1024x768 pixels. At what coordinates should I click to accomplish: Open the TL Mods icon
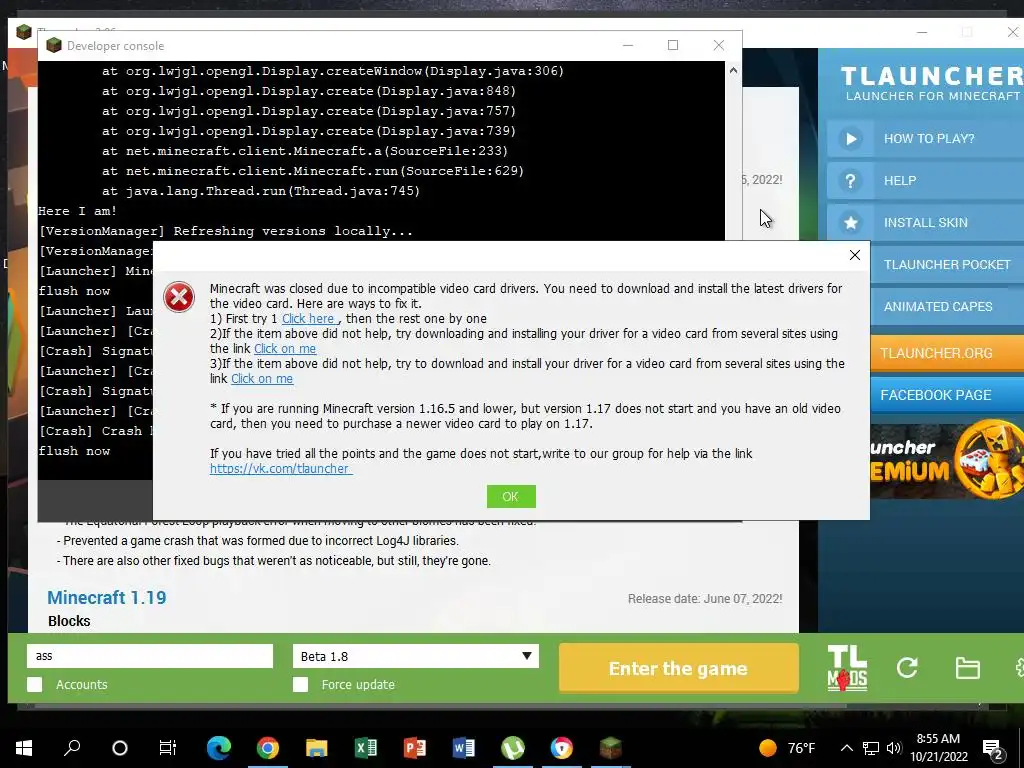click(x=847, y=667)
